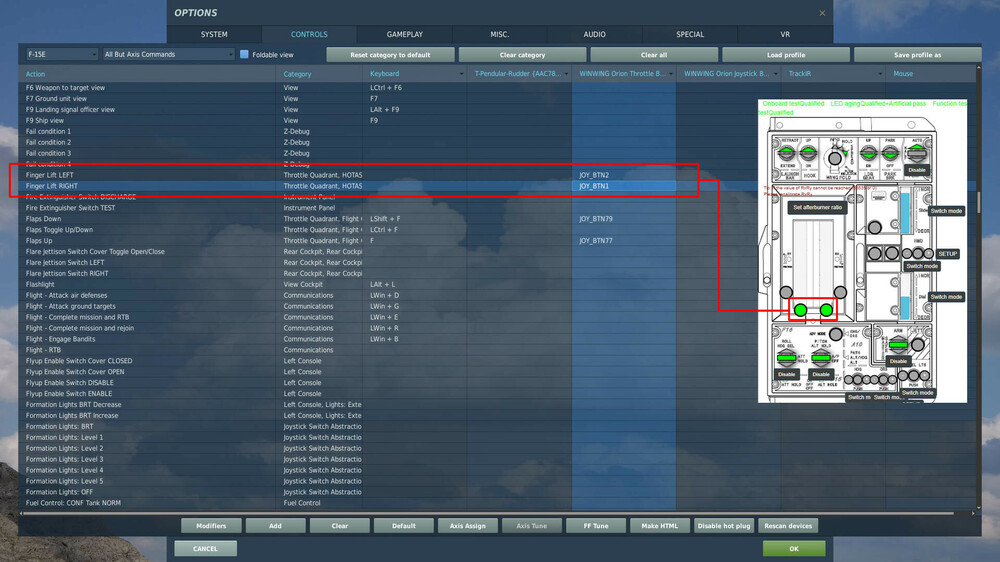Click the ADV MODE gray button in diagram

835,334
